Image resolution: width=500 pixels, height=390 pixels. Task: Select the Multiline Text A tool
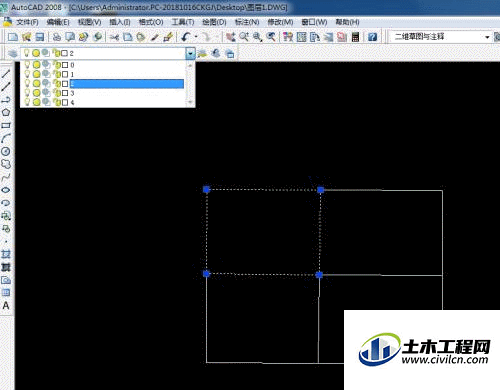(6, 305)
